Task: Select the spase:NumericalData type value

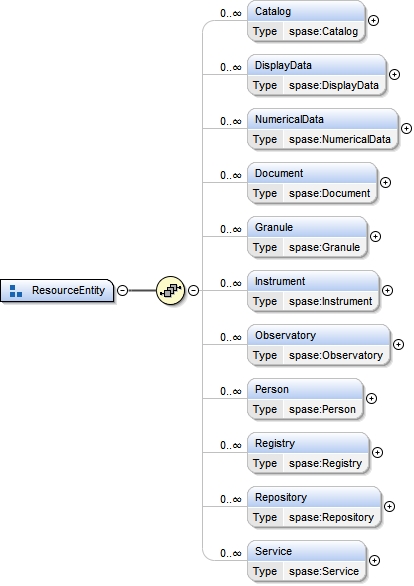Action: (x=340, y=139)
